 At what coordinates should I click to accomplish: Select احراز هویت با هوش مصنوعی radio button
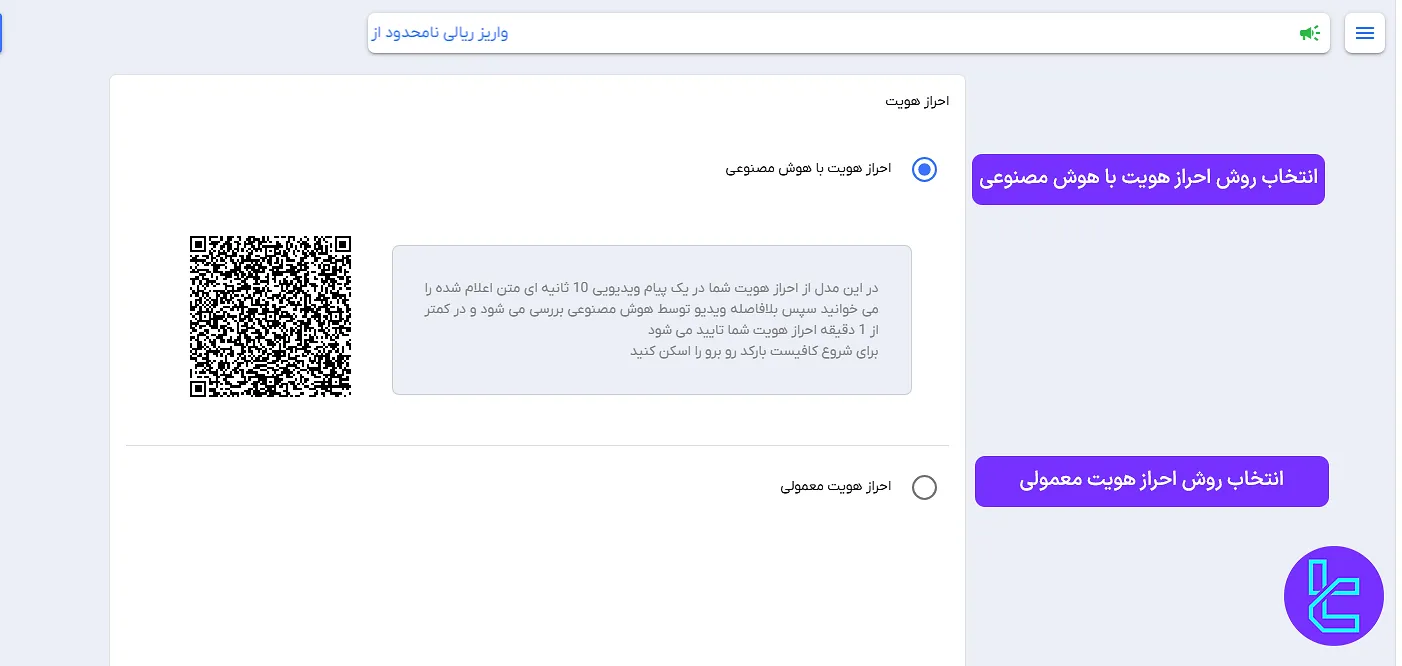tap(924, 169)
